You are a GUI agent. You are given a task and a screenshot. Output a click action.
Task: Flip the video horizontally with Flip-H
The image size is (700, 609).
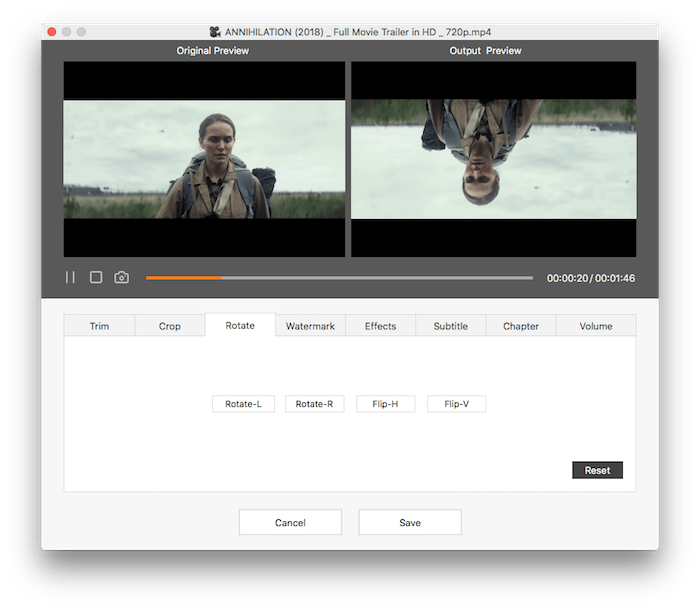click(385, 404)
